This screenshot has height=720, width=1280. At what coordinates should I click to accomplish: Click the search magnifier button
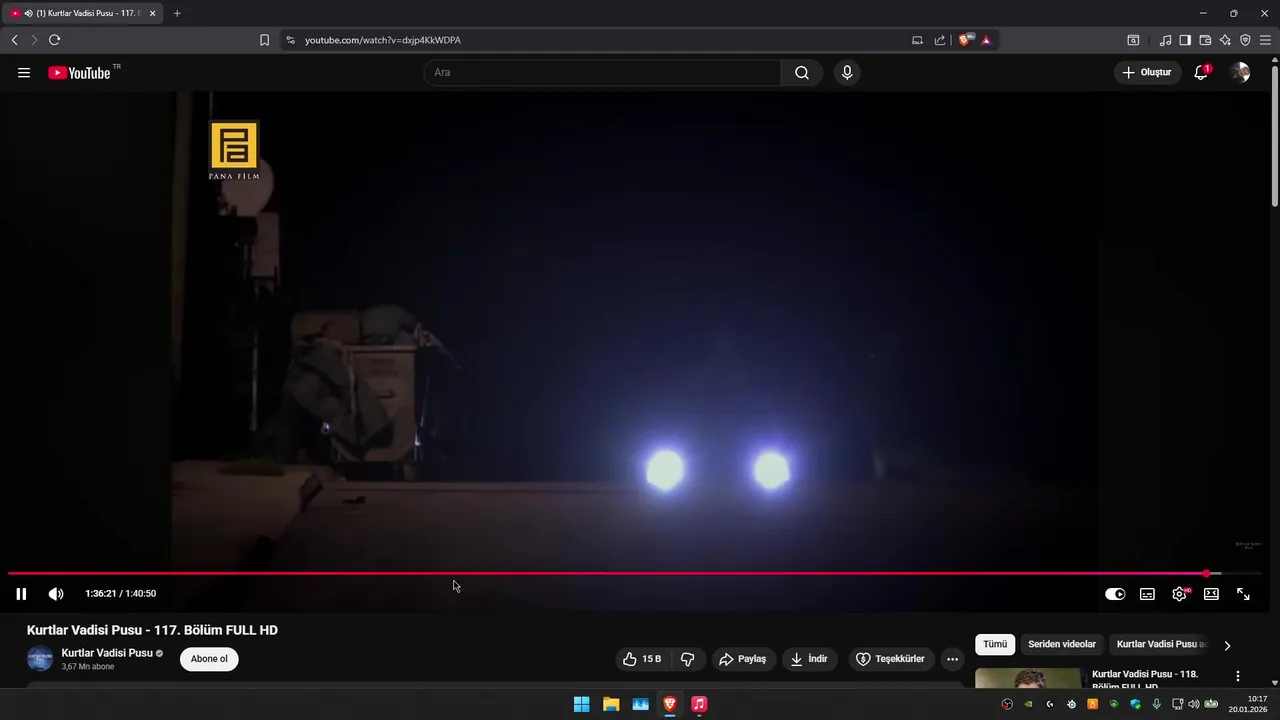[802, 73]
